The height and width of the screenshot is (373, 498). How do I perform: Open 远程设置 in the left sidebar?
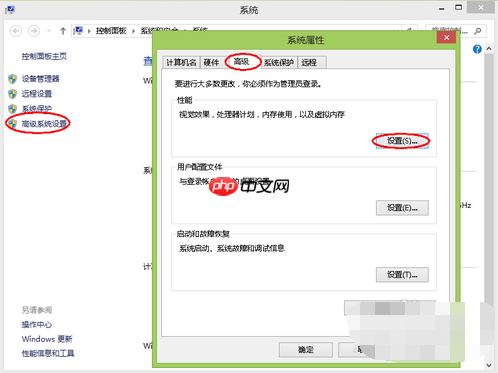tap(37, 94)
